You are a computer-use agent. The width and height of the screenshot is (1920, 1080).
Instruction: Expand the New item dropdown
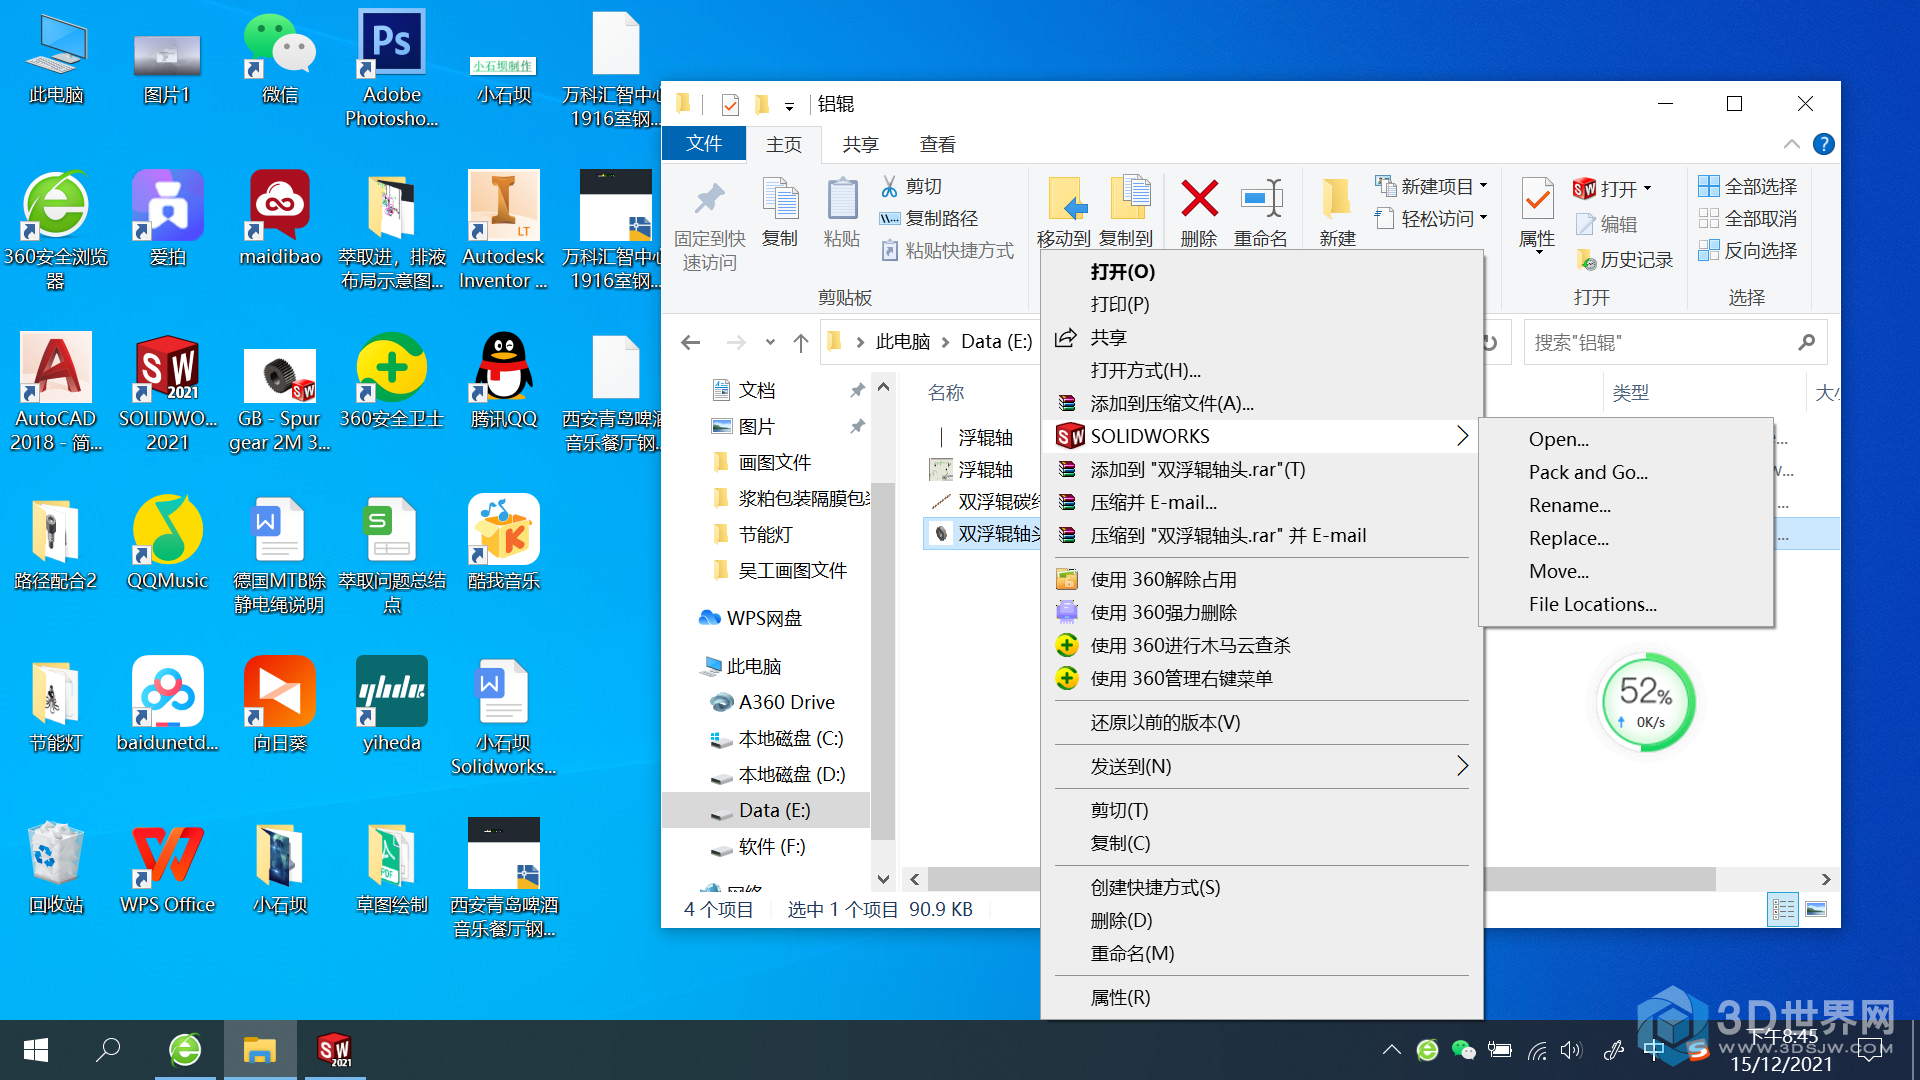coord(1484,186)
